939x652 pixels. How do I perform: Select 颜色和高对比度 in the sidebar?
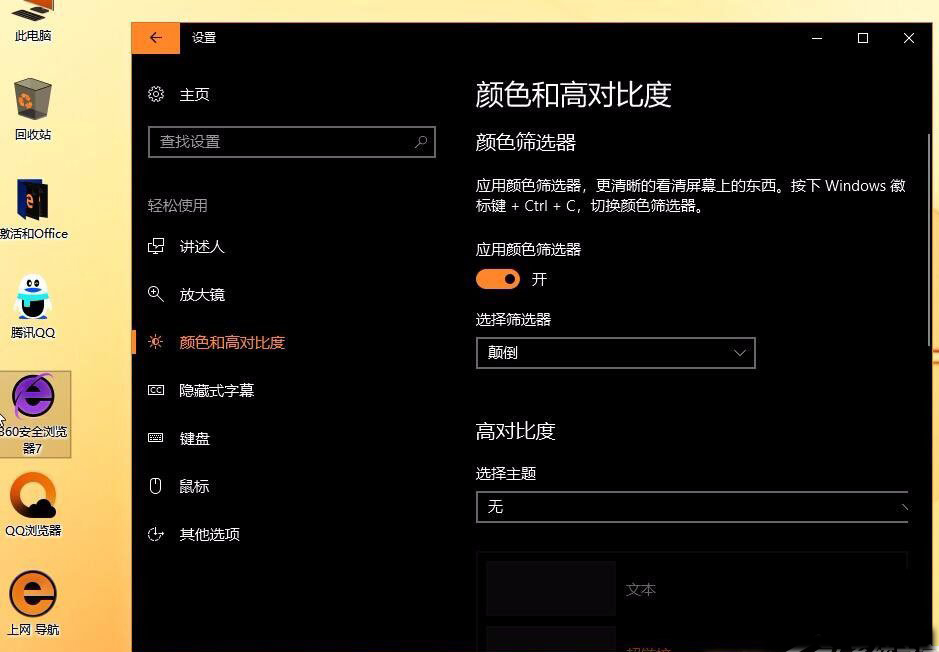tap(232, 342)
